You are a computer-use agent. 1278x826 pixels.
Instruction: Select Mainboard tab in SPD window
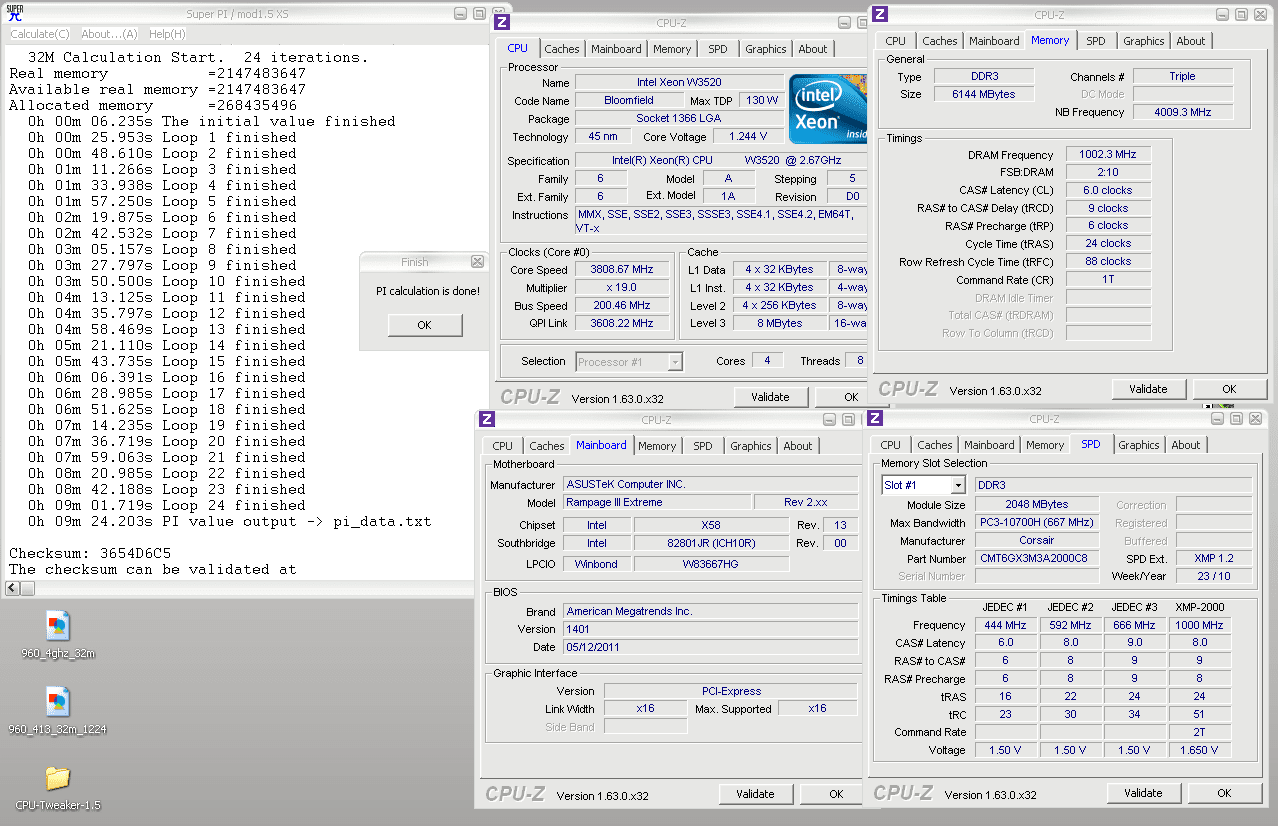989,445
